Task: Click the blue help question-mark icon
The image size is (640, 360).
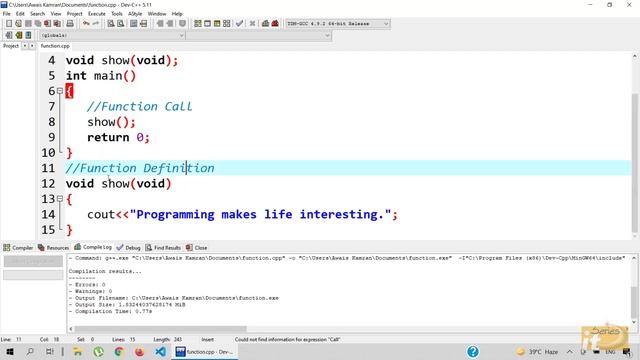Action: point(473,351)
